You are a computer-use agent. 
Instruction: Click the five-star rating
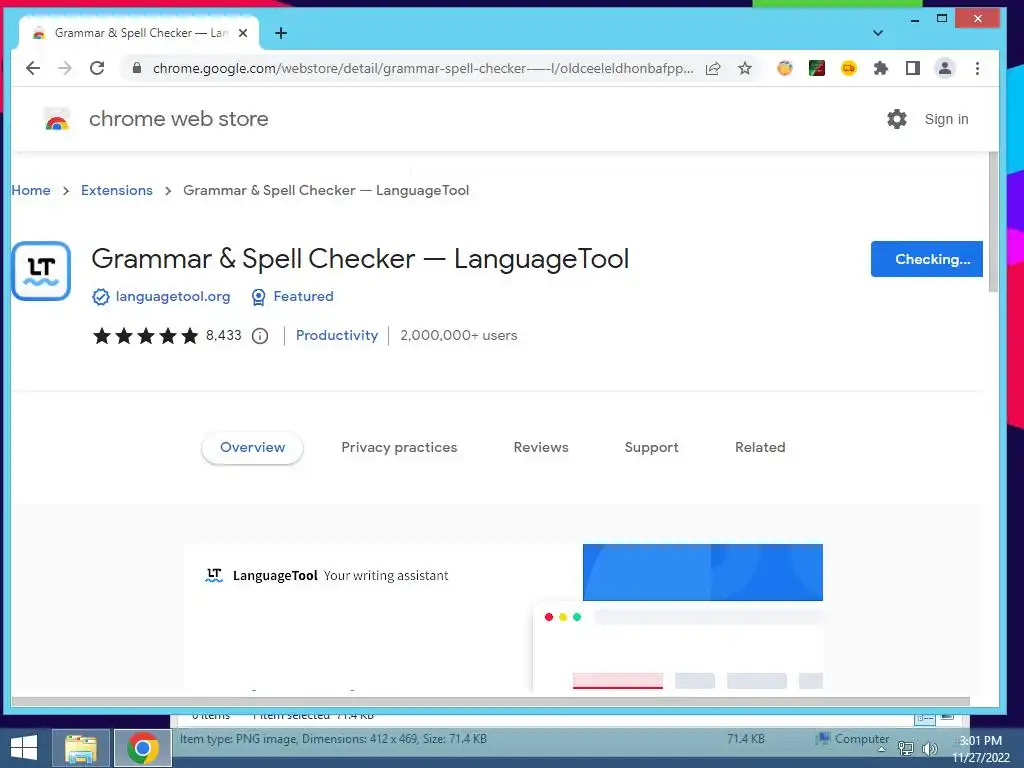coord(146,336)
